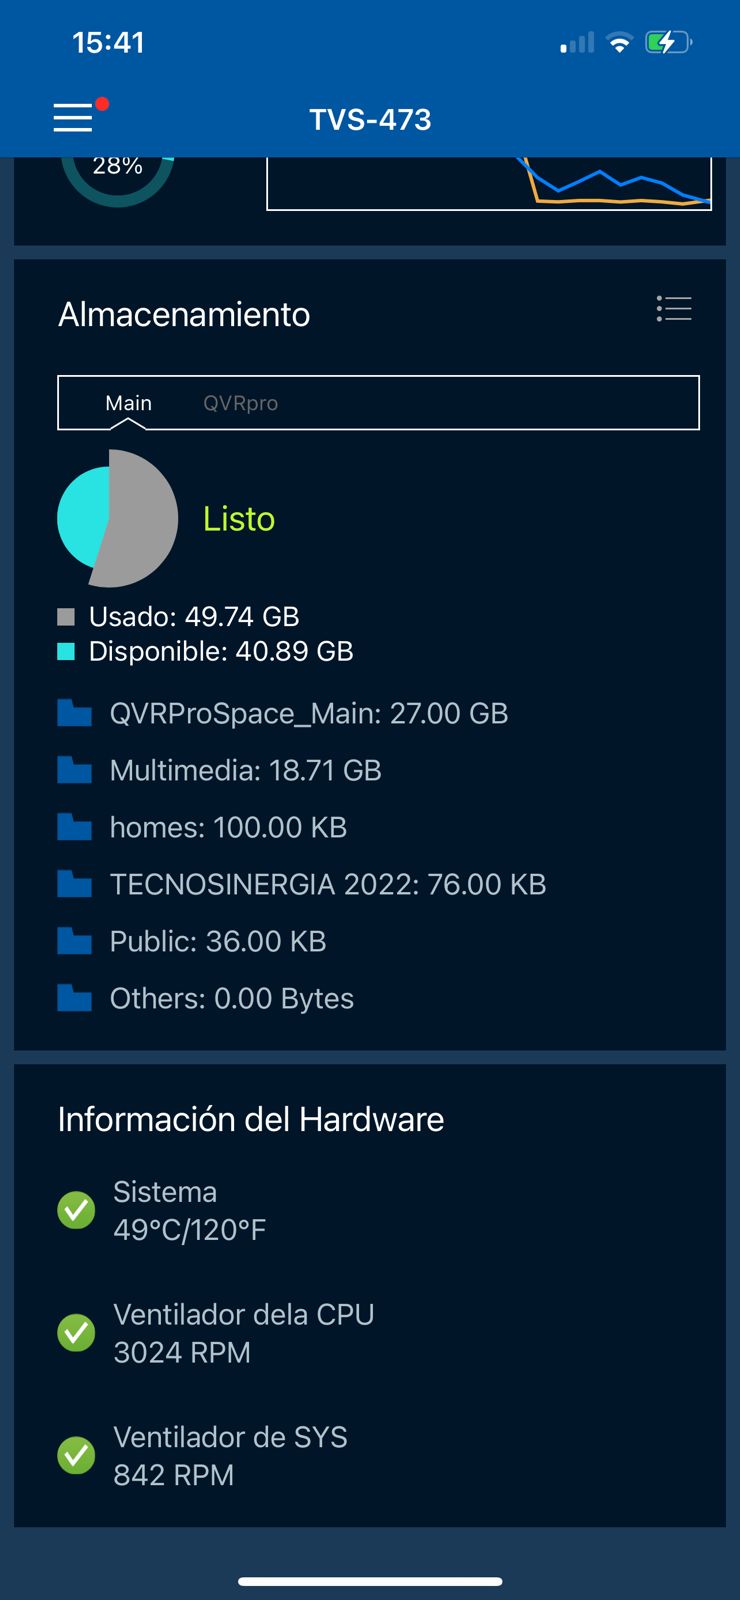The height and width of the screenshot is (1600, 740).
Task: Click the Public folder icon
Action: pyautogui.click(x=74, y=940)
